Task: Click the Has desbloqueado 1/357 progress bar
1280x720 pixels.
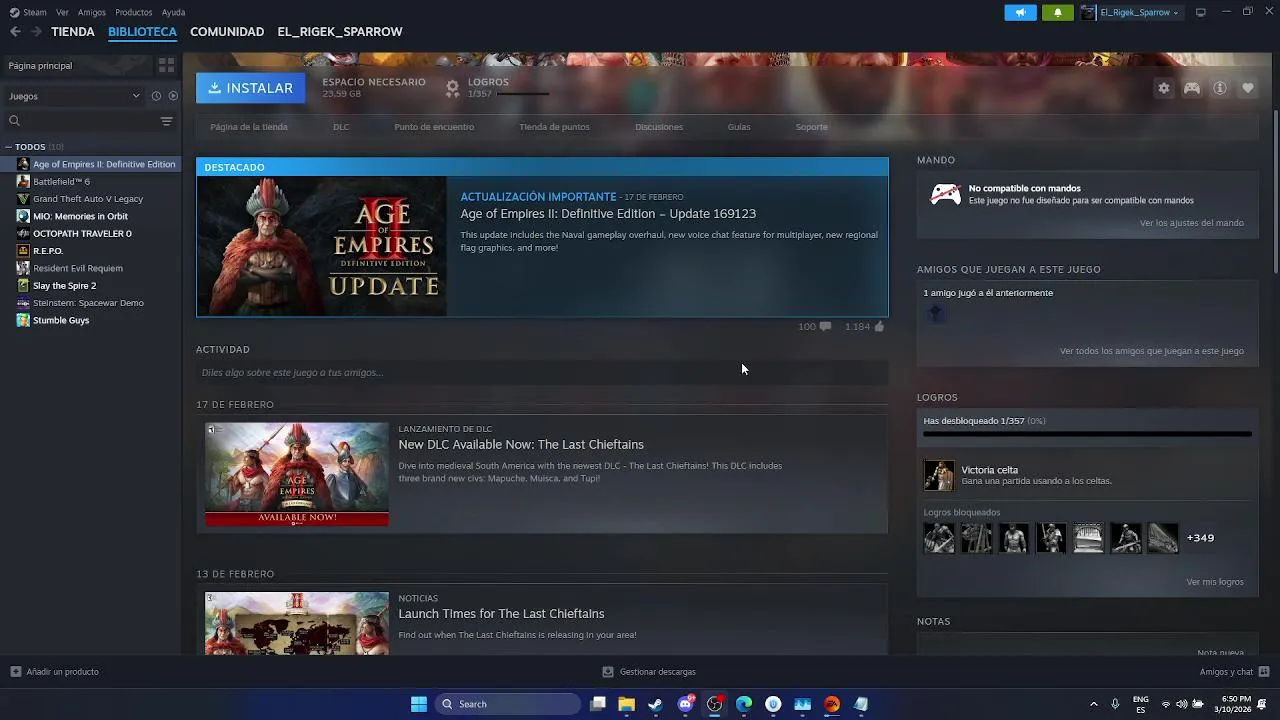Action: pos(1087,434)
